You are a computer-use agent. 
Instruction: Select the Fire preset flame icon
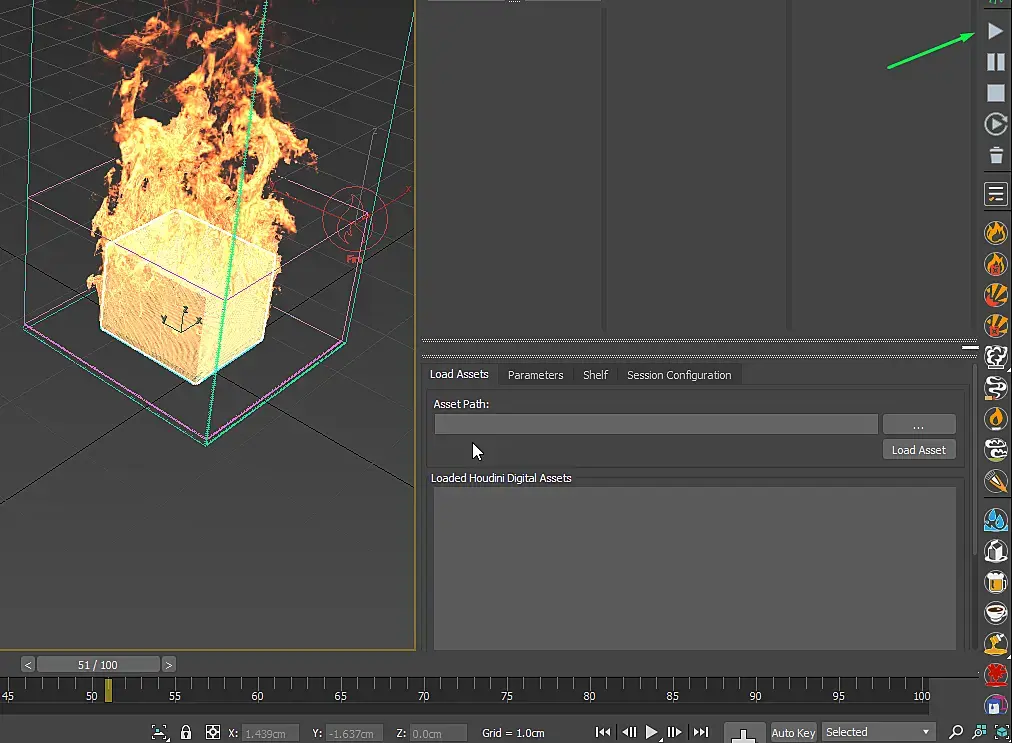(995, 233)
